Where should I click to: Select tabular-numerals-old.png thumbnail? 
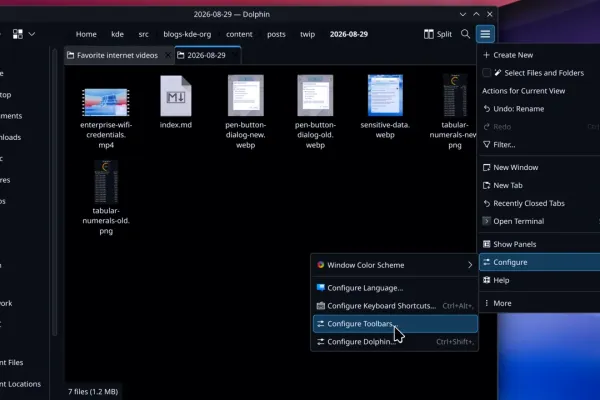pos(106,181)
